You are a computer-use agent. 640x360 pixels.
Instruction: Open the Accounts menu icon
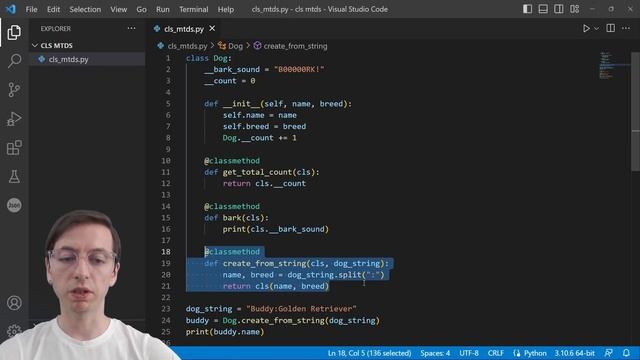[x=14, y=303]
